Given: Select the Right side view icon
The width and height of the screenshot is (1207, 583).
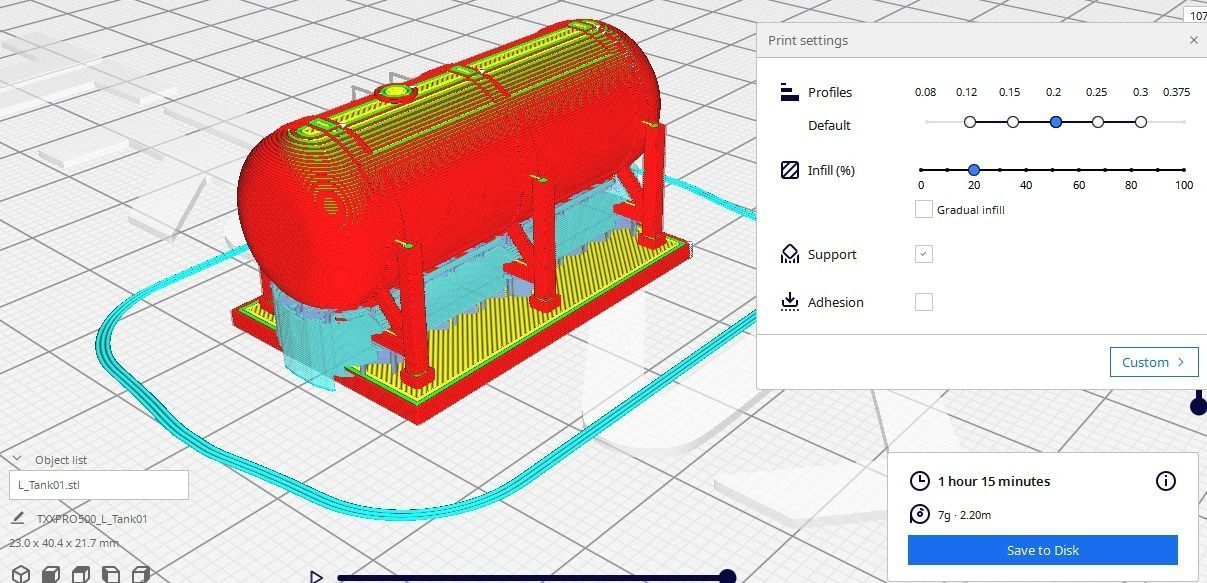Looking at the screenshot, I should coord(140,574).
